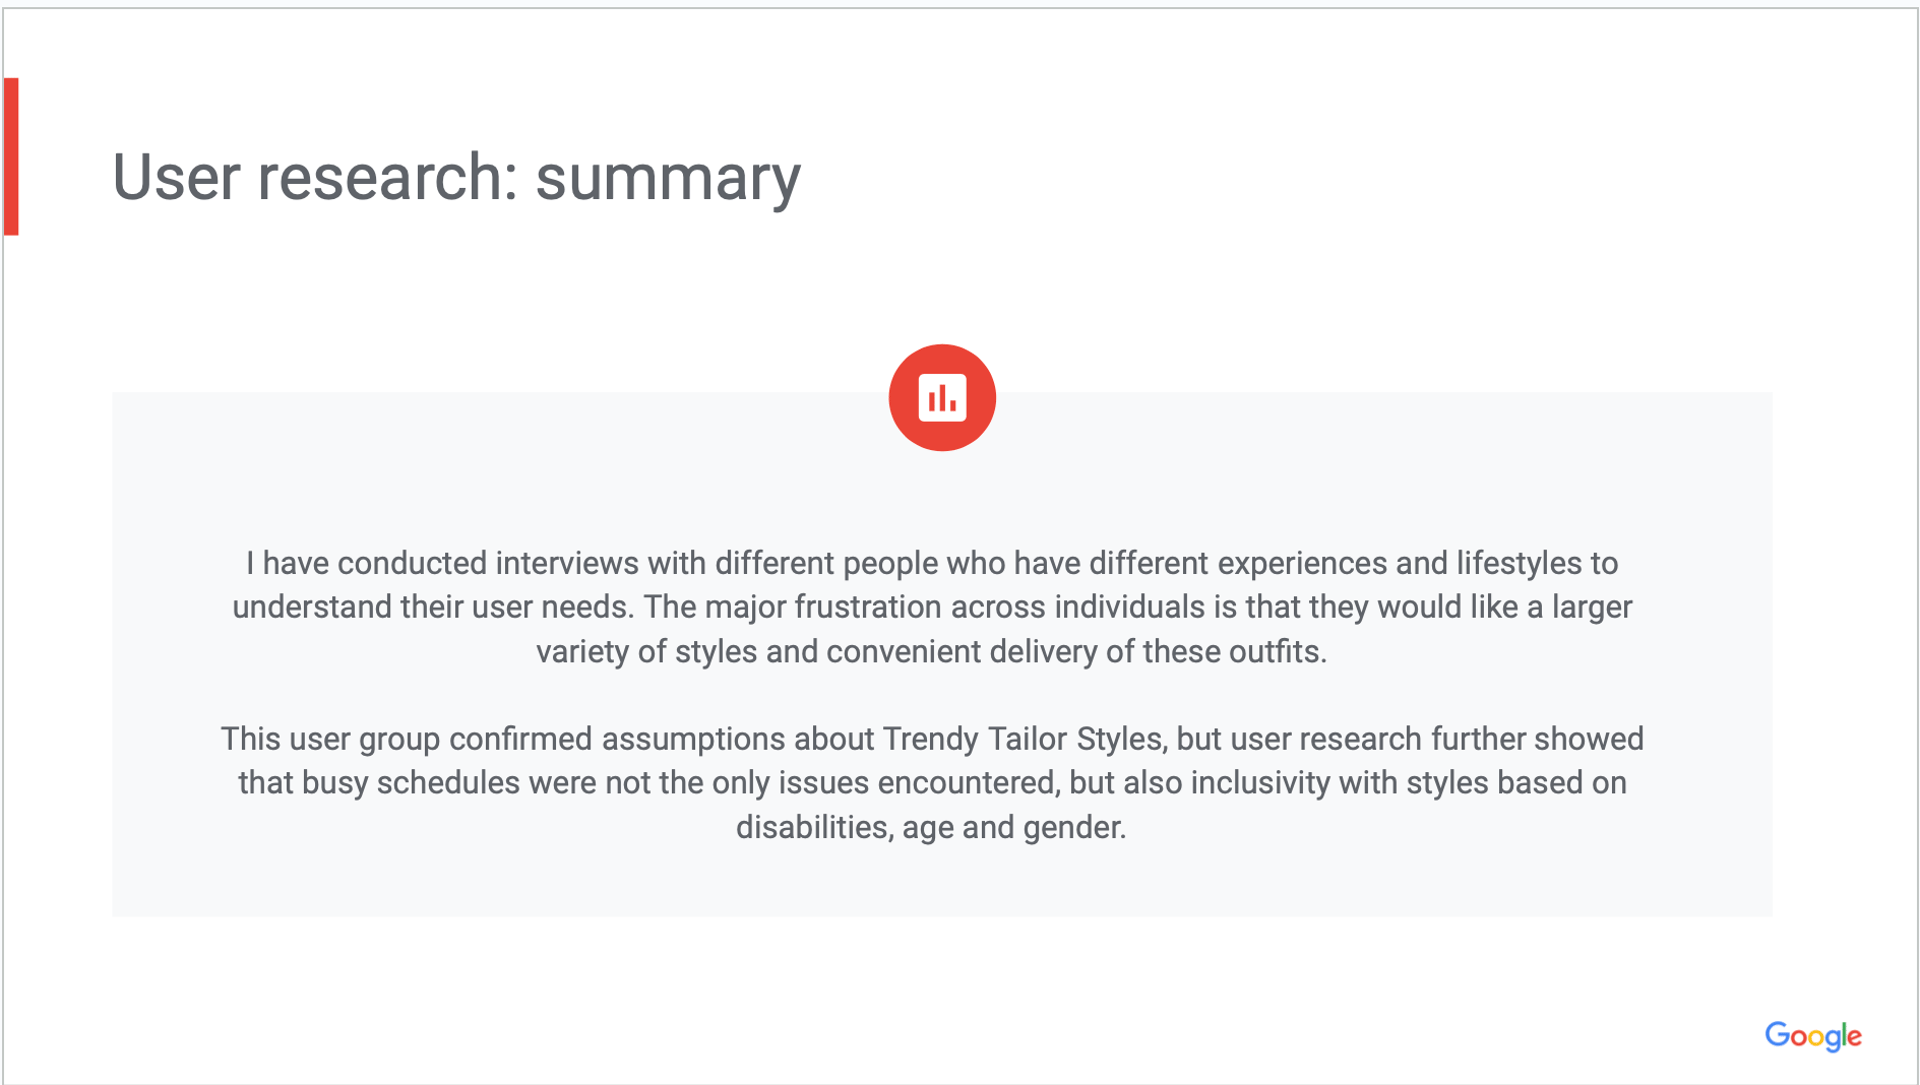Click the word "User" in the title
1920x1085 pixels.
point(176,177)
